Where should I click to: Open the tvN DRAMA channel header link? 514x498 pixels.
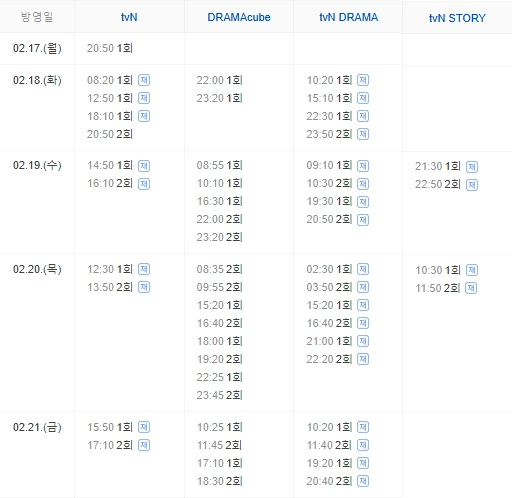[x=348, y=17]
